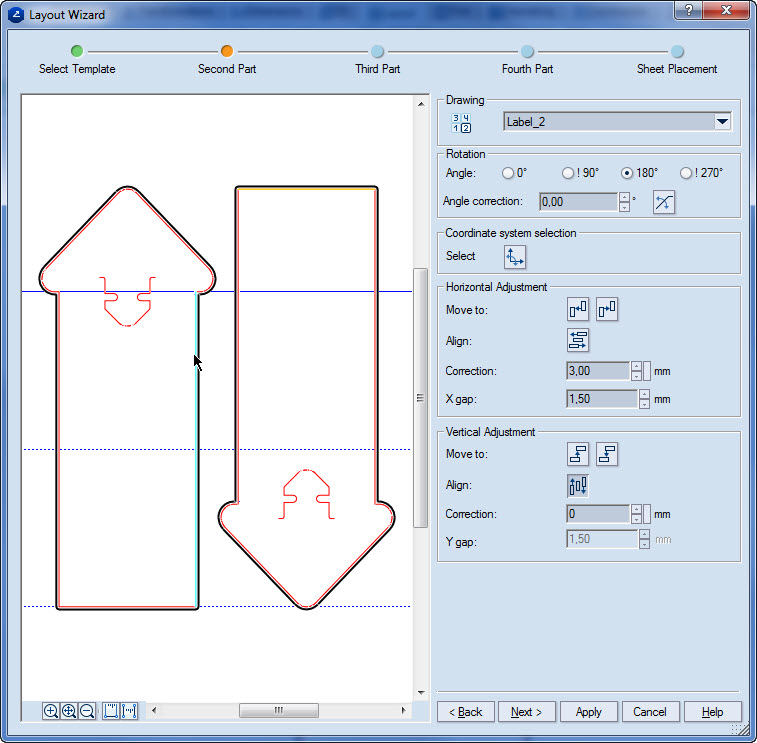The height and width of the screenshot is (743, 757).
Task: Jump to the Sheet Placement step
Action: (677, 52)
